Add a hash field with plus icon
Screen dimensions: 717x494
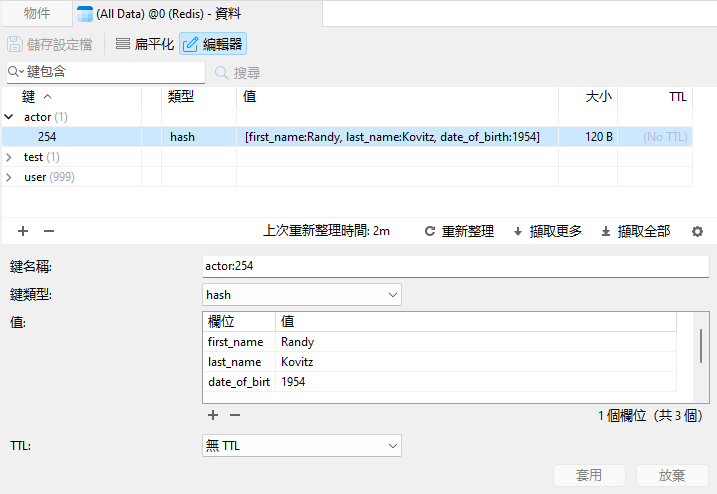pyautogui.click(x=212, y=415)
